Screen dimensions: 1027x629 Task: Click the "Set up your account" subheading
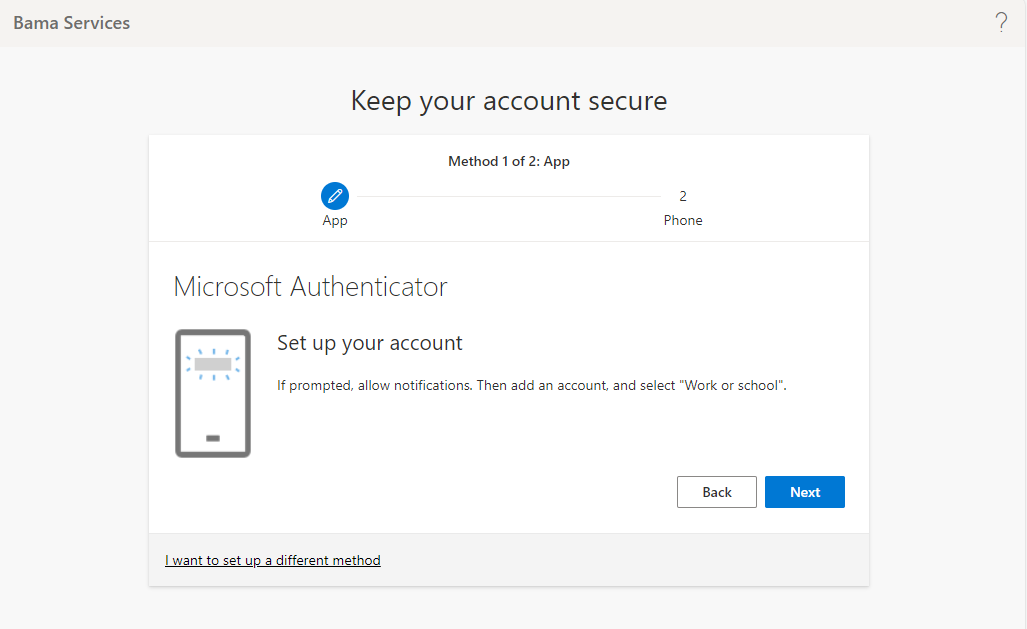click(369, 343)
